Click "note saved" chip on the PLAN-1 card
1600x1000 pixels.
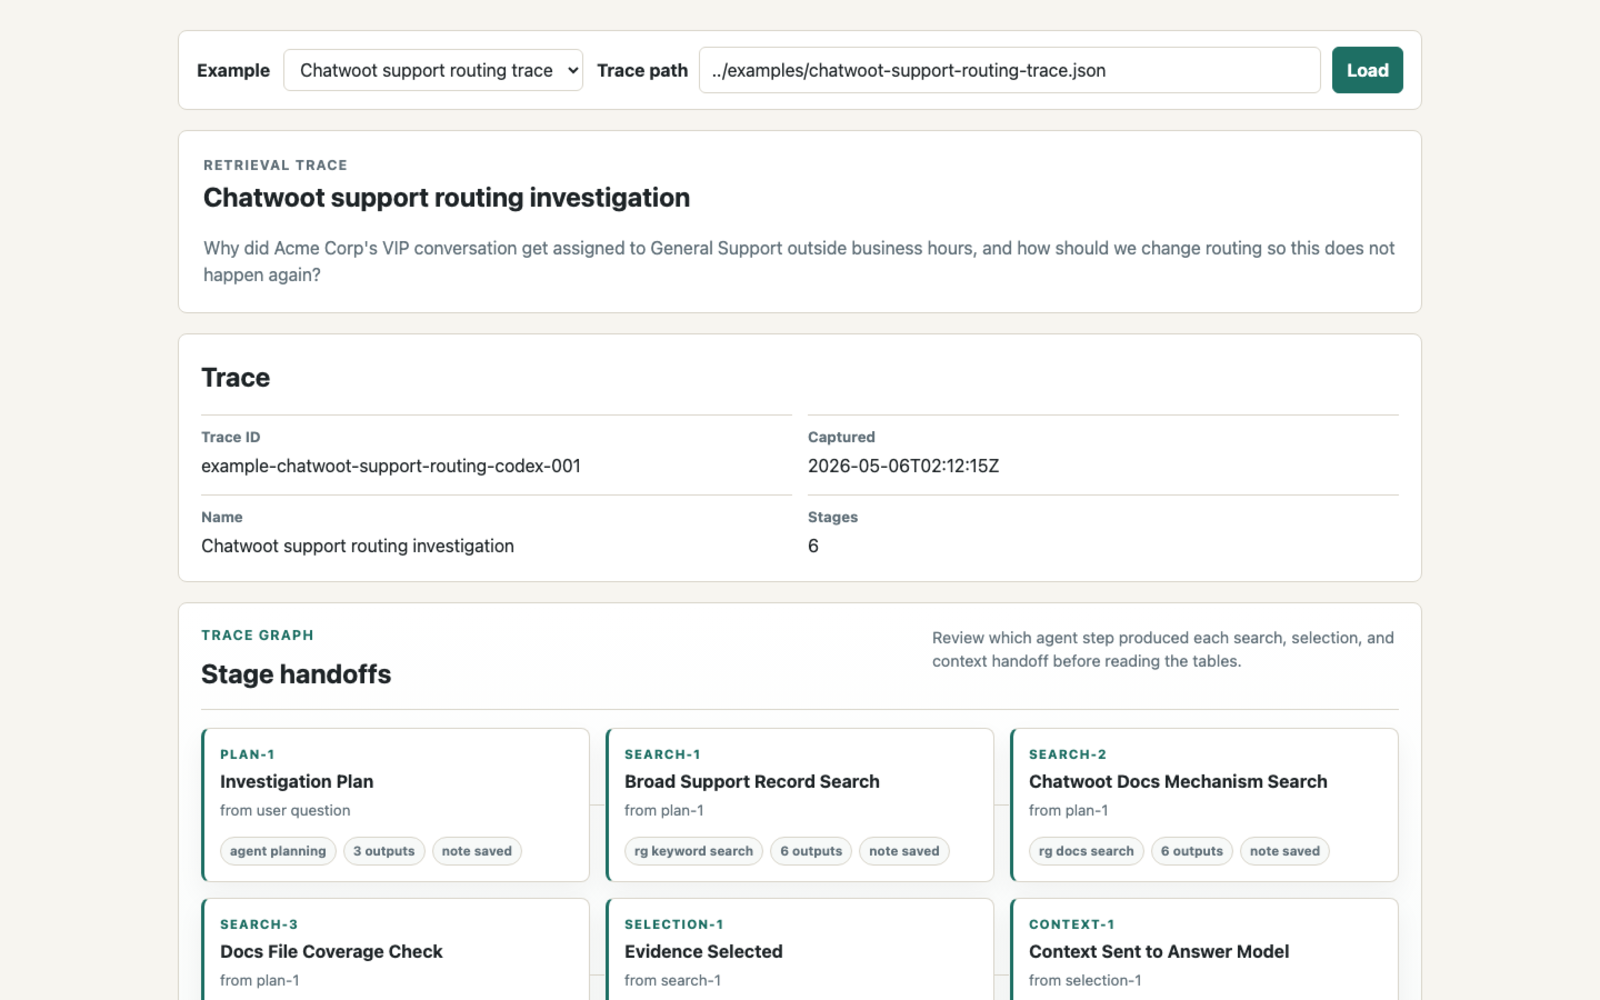click(477, 851)
